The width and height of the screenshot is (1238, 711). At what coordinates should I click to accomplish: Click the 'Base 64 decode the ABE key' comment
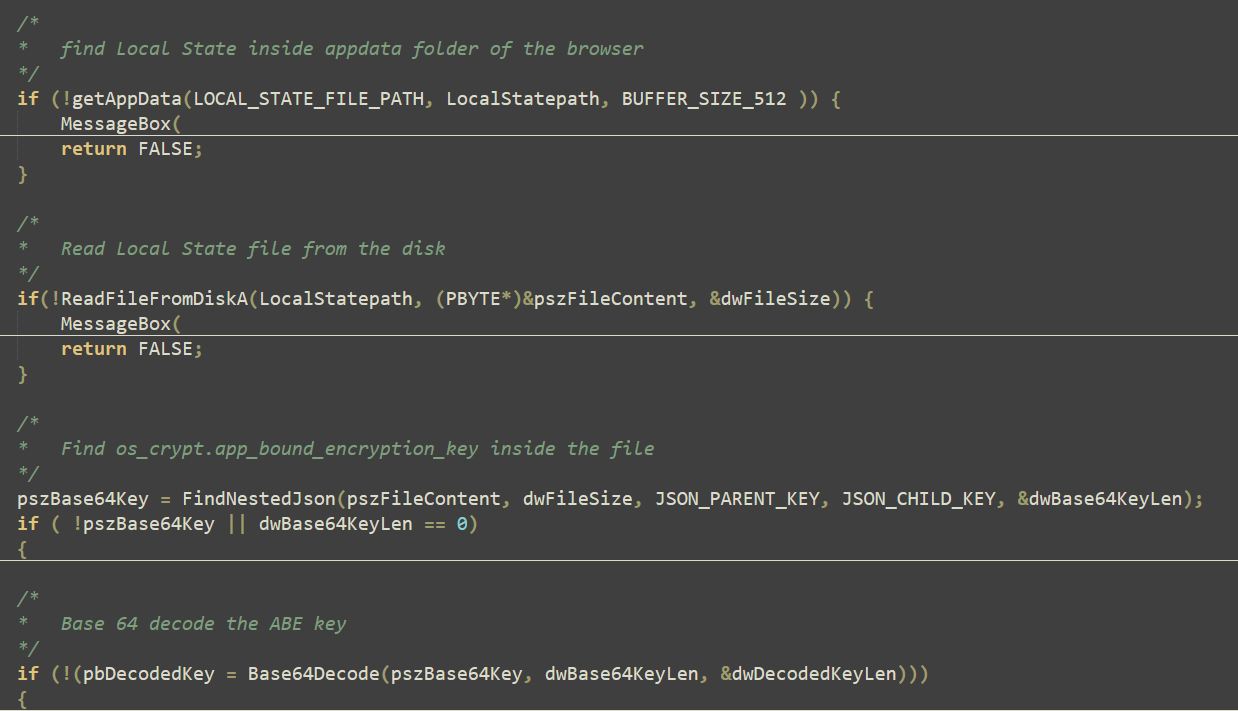click(203, 624)
